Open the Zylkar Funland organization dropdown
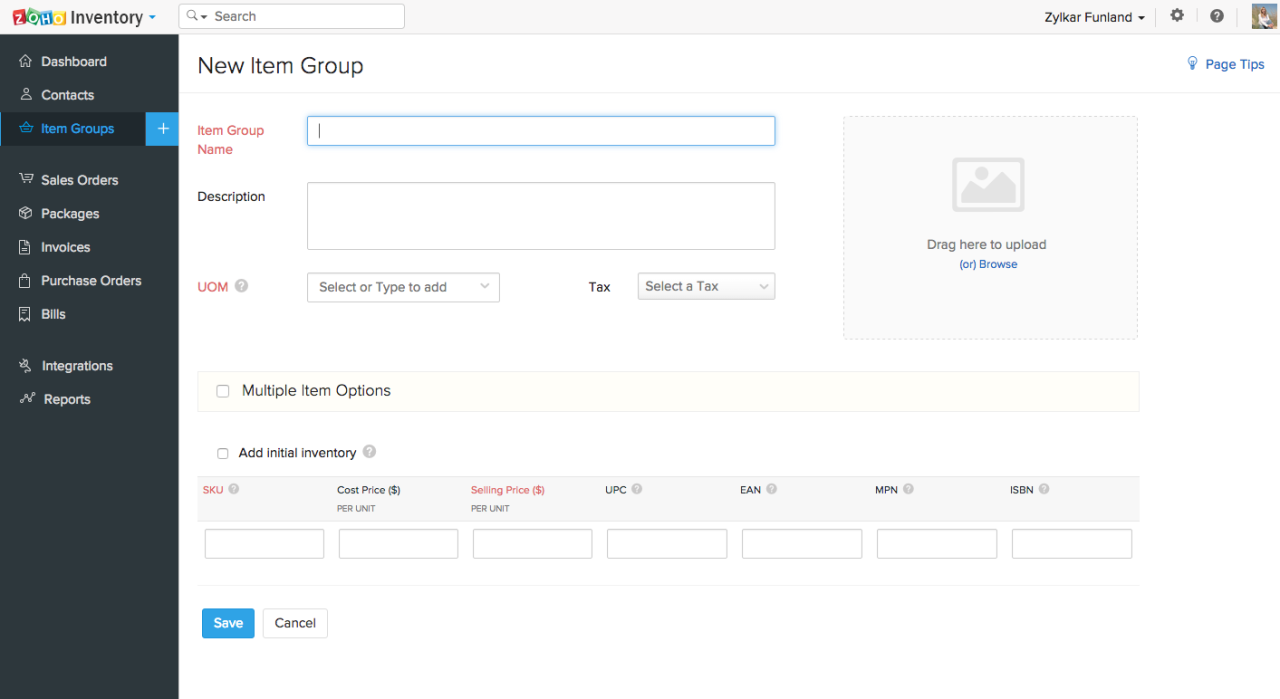Image resolution: width=1280 pixels, height=699 pixels. tap(1094, 16)
